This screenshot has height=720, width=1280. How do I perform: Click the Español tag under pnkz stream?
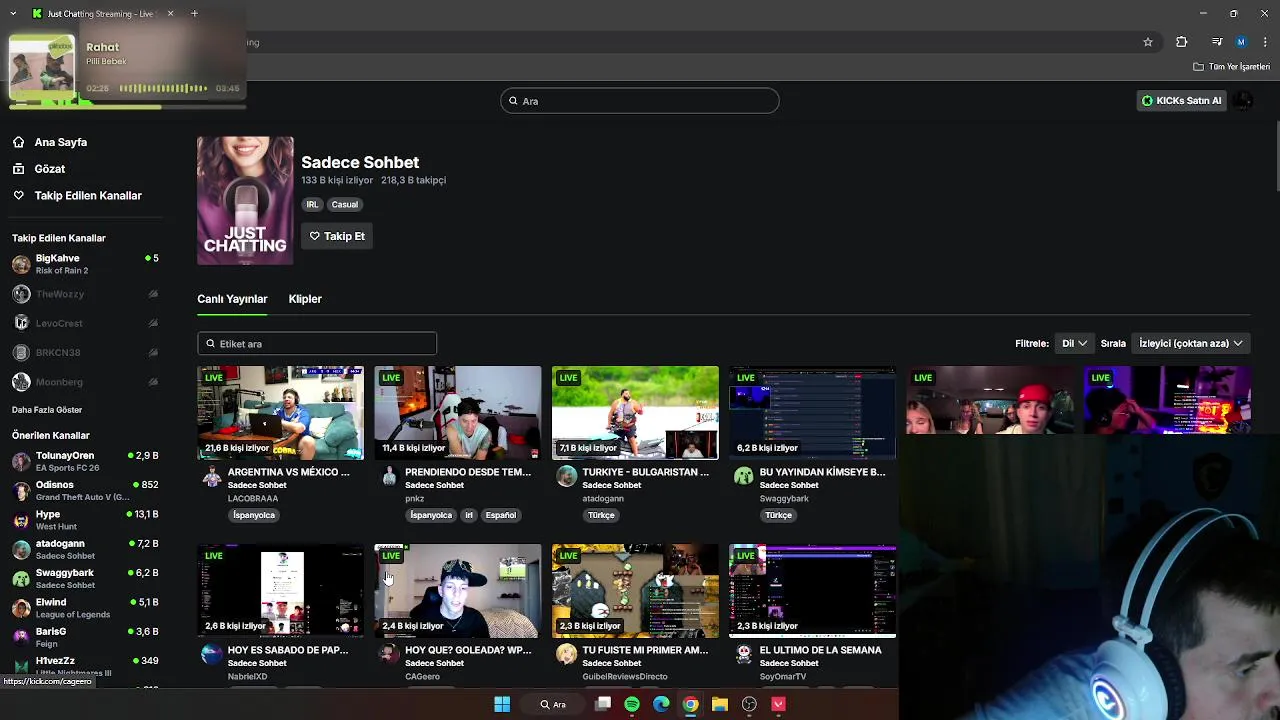pos(501,515)
